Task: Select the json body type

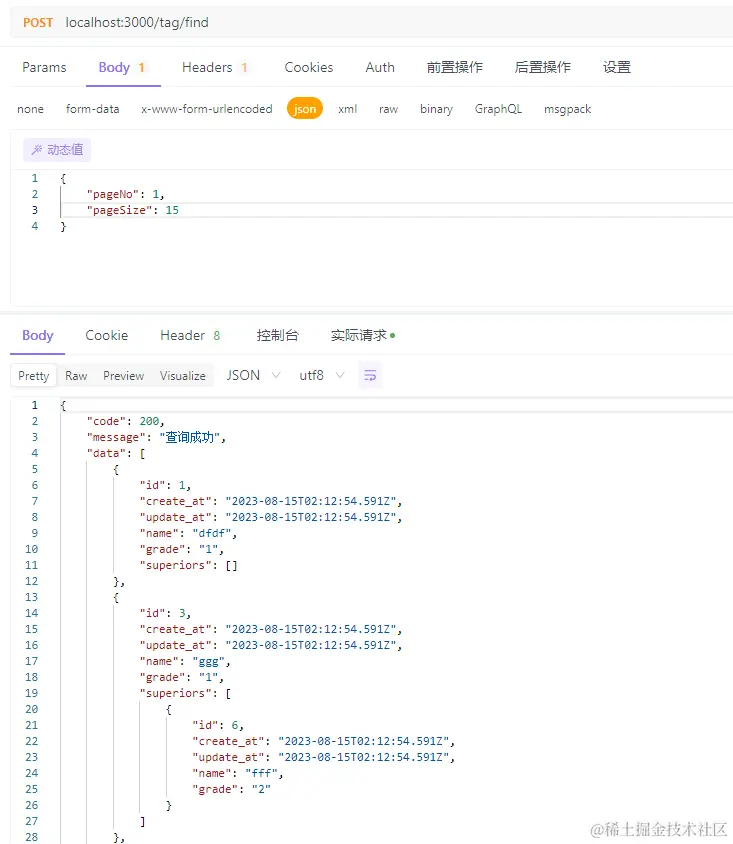Action: click(305, 109)
